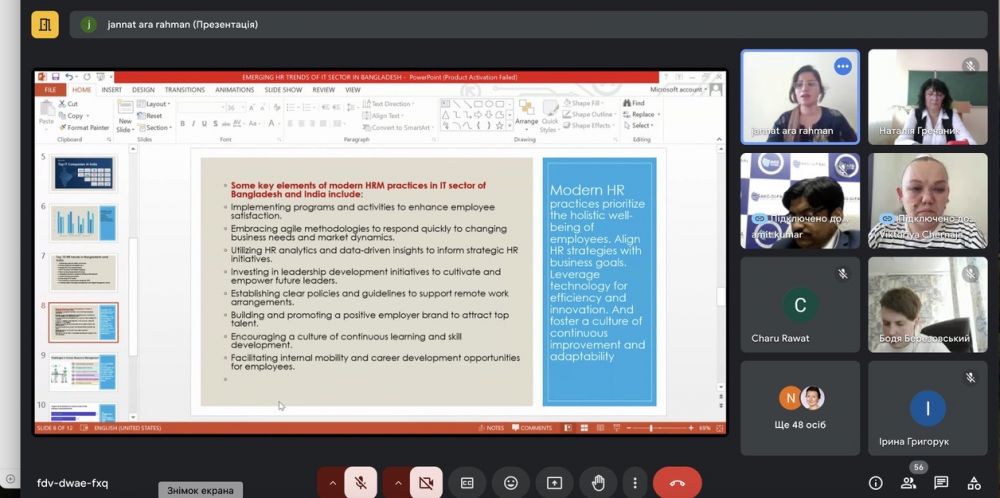Open the Shape Fill dropdown
Image resolution: width=1000 pixels, height=498 pixels.
click(584, 103)
